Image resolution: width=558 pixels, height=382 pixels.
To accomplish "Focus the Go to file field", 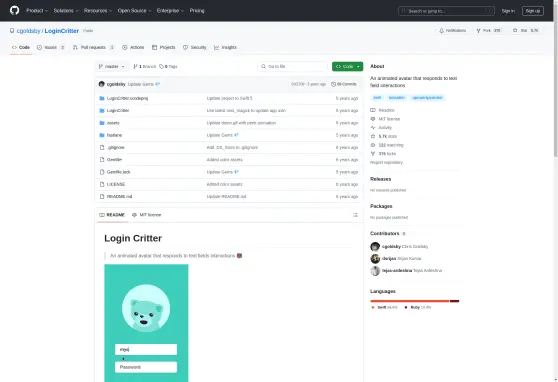I will click(293, 67).
